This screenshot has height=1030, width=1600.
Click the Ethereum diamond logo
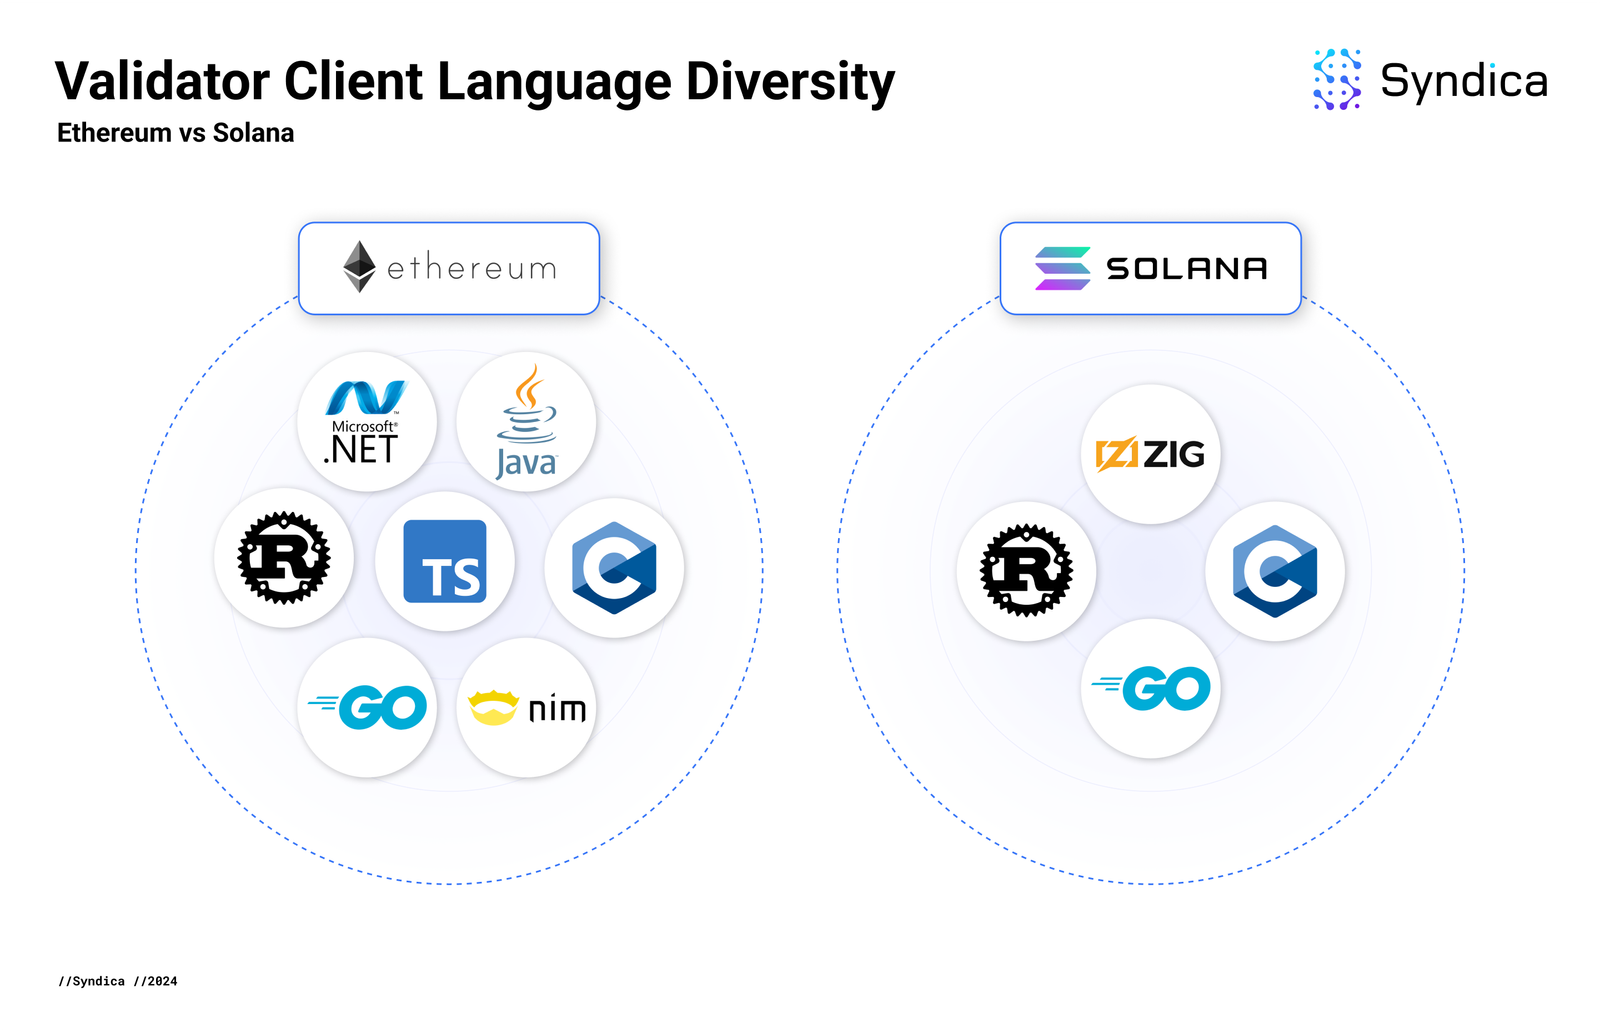pos(360,268)
